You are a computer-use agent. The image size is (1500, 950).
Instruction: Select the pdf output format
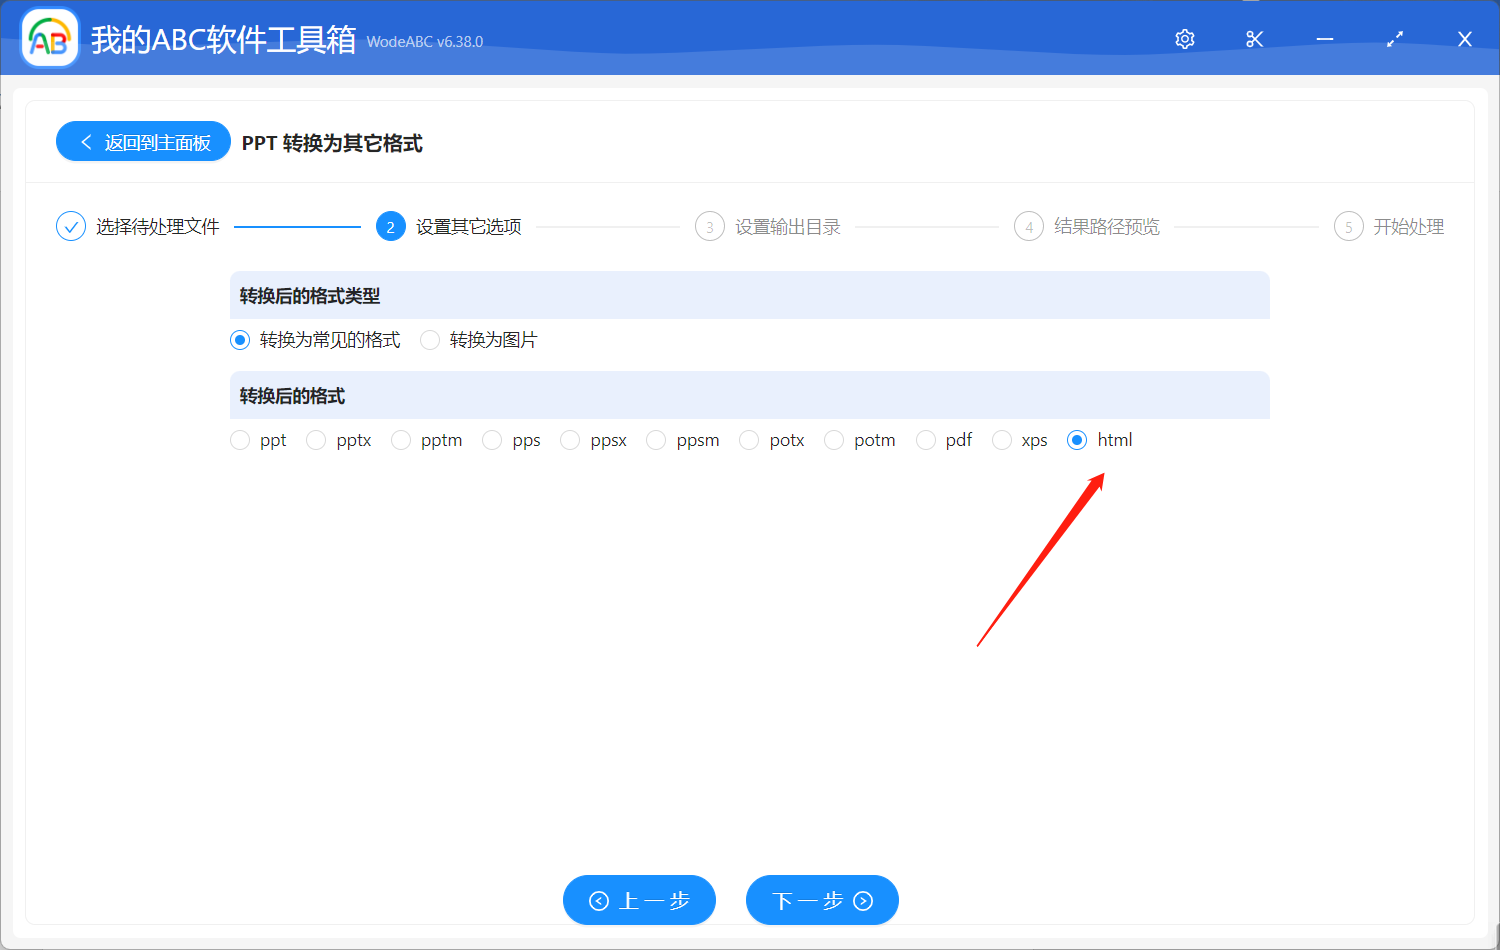[x=924, y=440]
